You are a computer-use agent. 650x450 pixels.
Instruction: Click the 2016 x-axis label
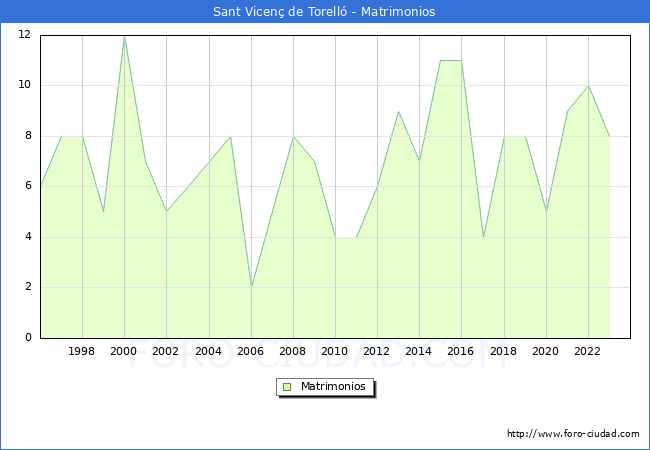coord(461,351)
